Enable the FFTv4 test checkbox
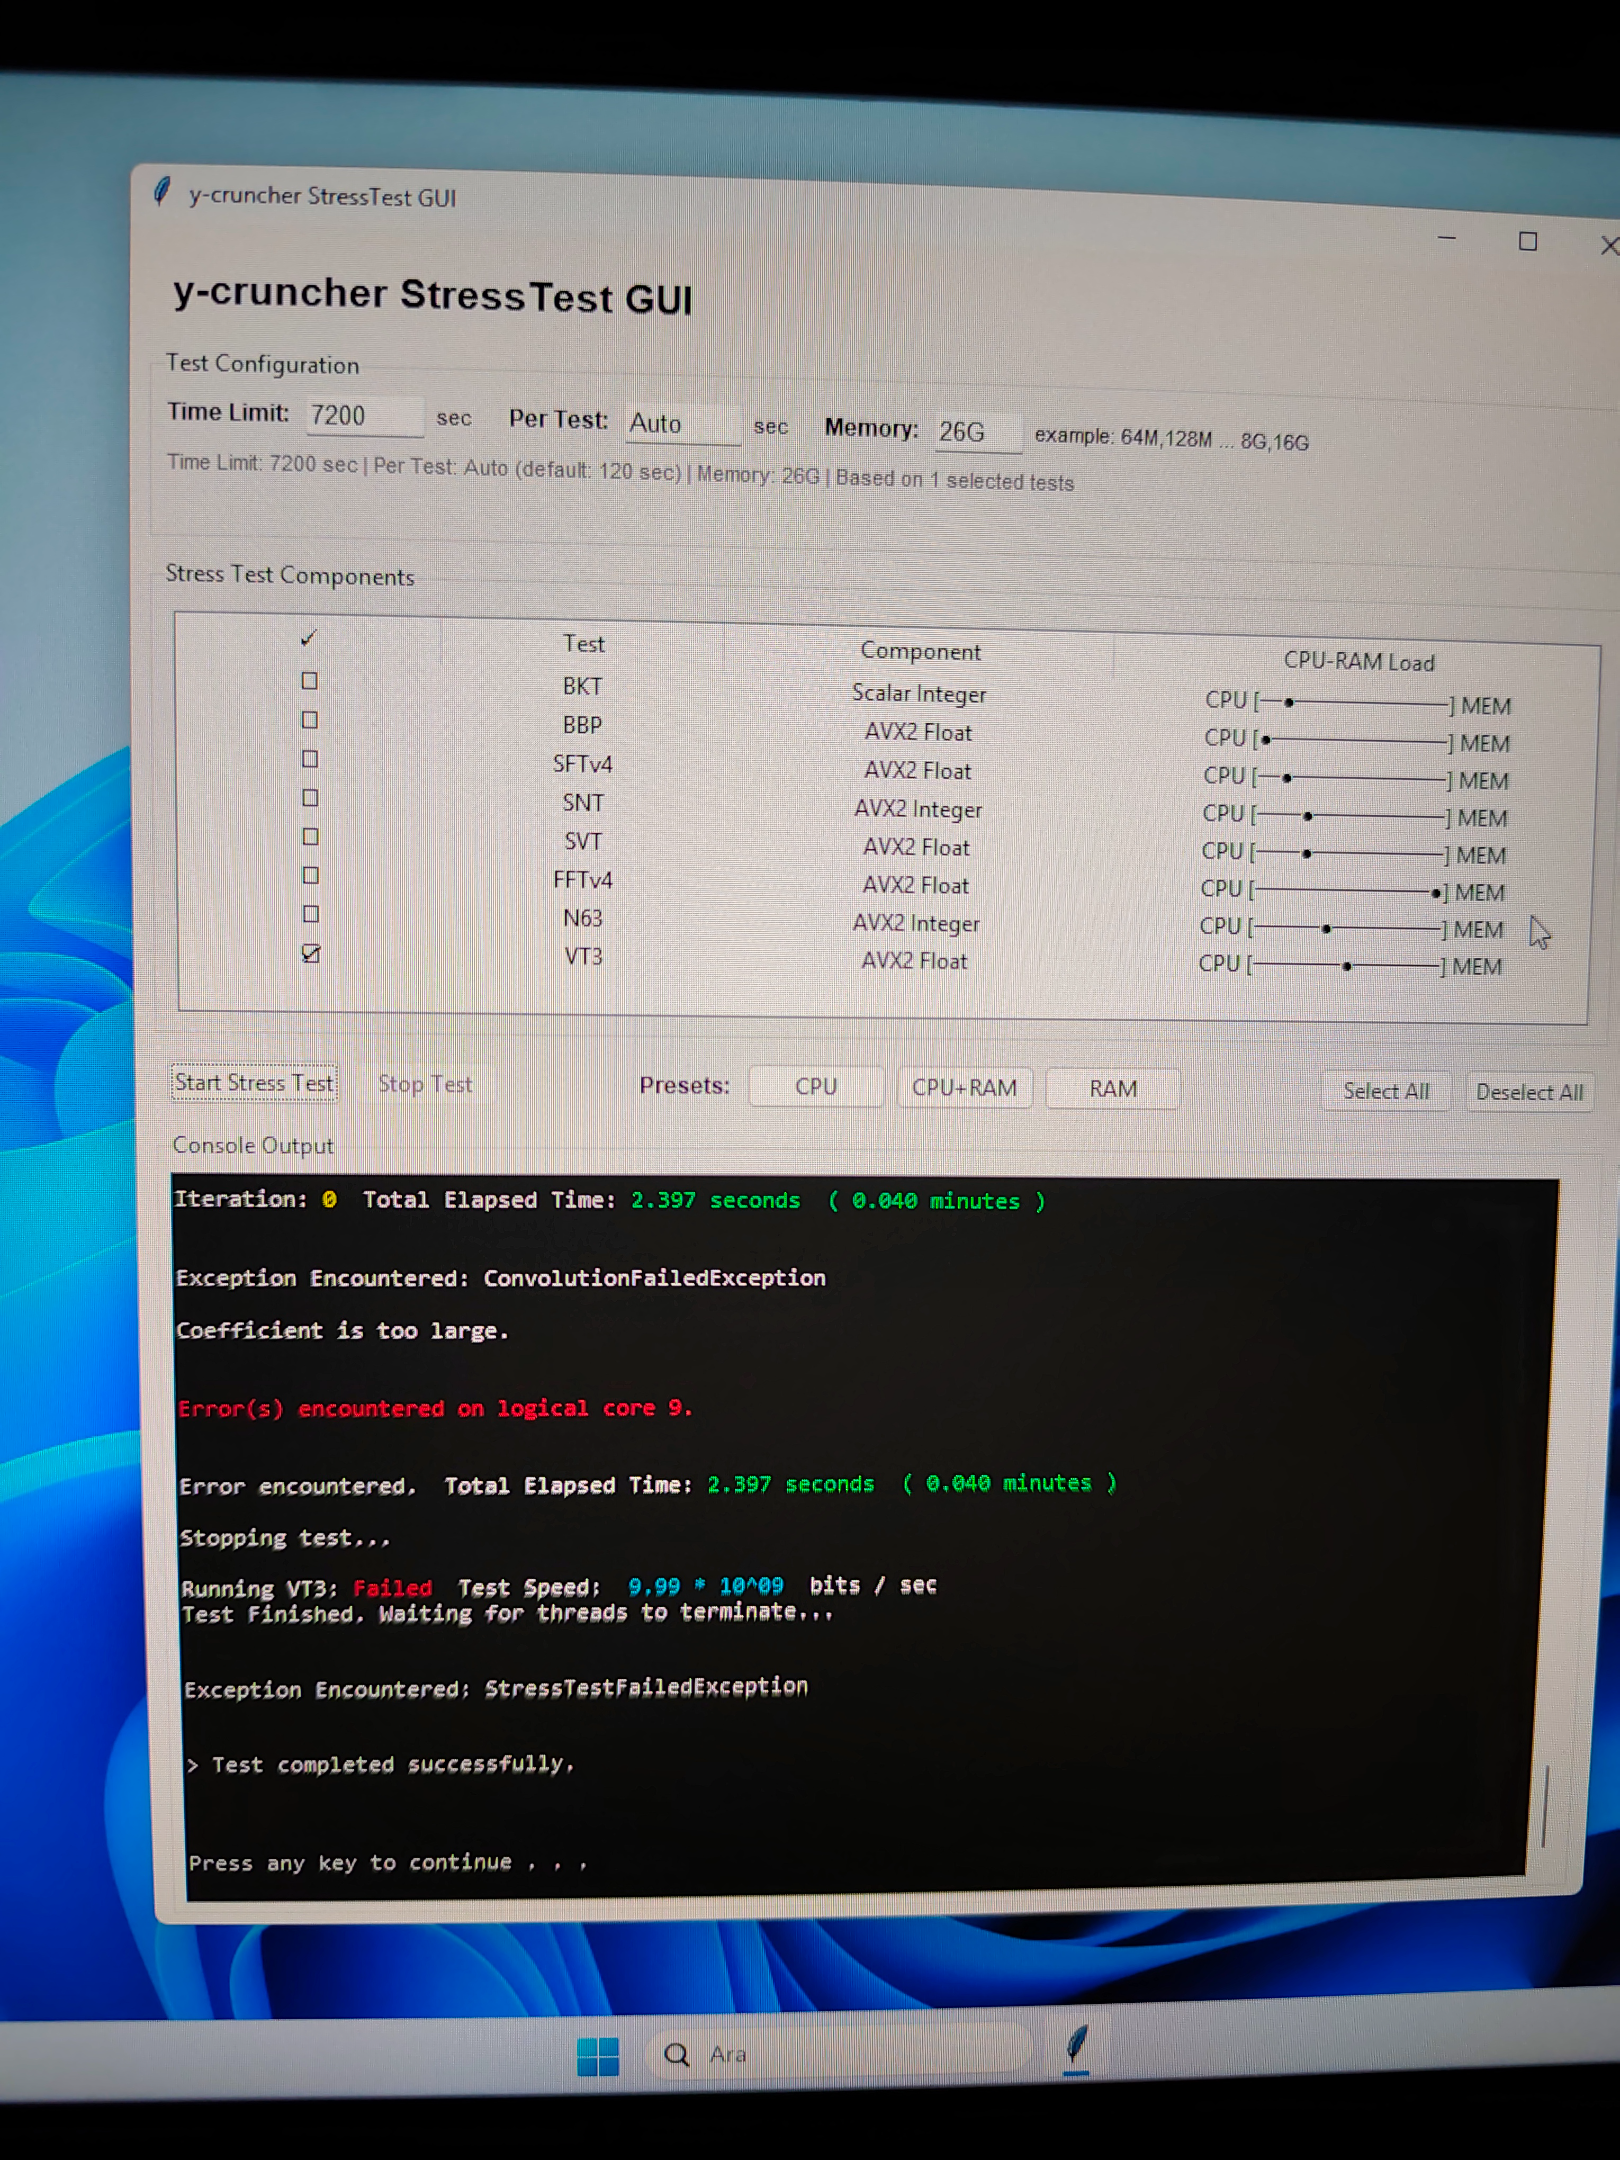The image size is (1620, 2160). (310, 876)
